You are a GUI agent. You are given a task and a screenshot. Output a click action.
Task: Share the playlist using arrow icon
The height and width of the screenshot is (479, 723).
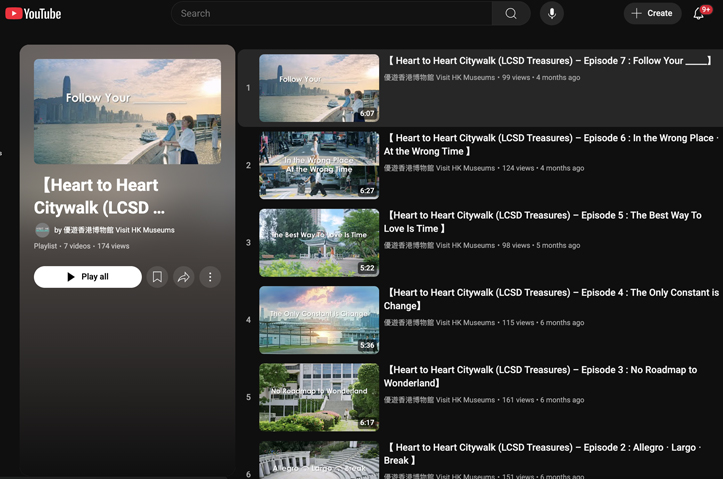coord(184,277)
